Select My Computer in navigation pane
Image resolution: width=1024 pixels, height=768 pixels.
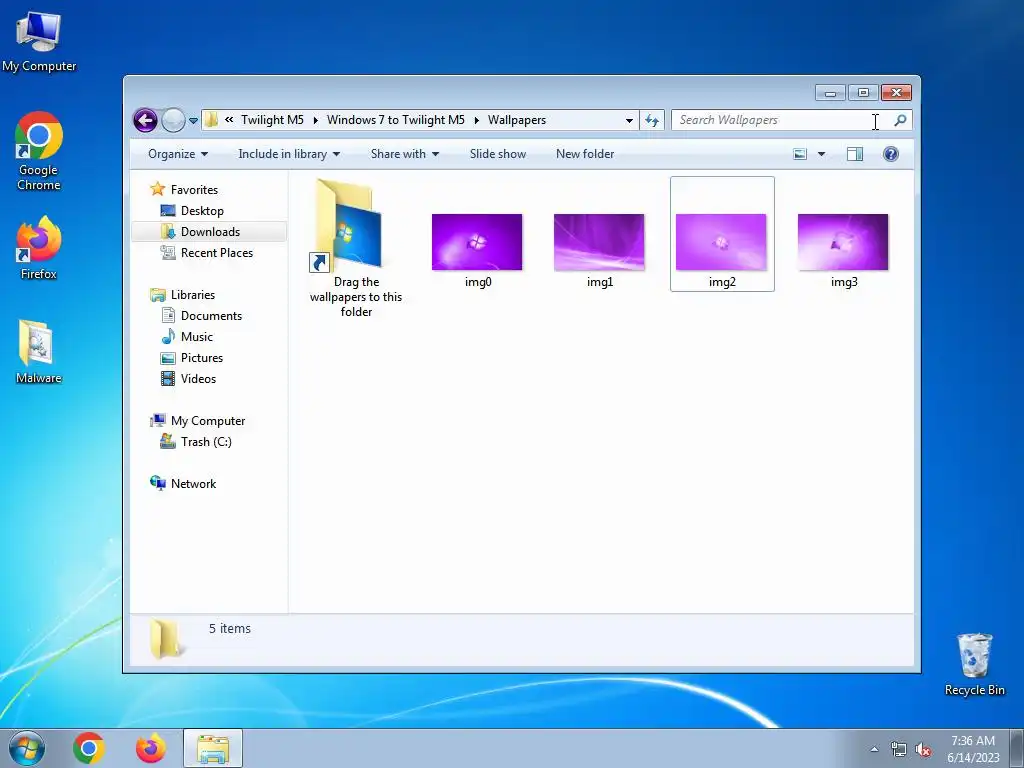pos(208,421)
